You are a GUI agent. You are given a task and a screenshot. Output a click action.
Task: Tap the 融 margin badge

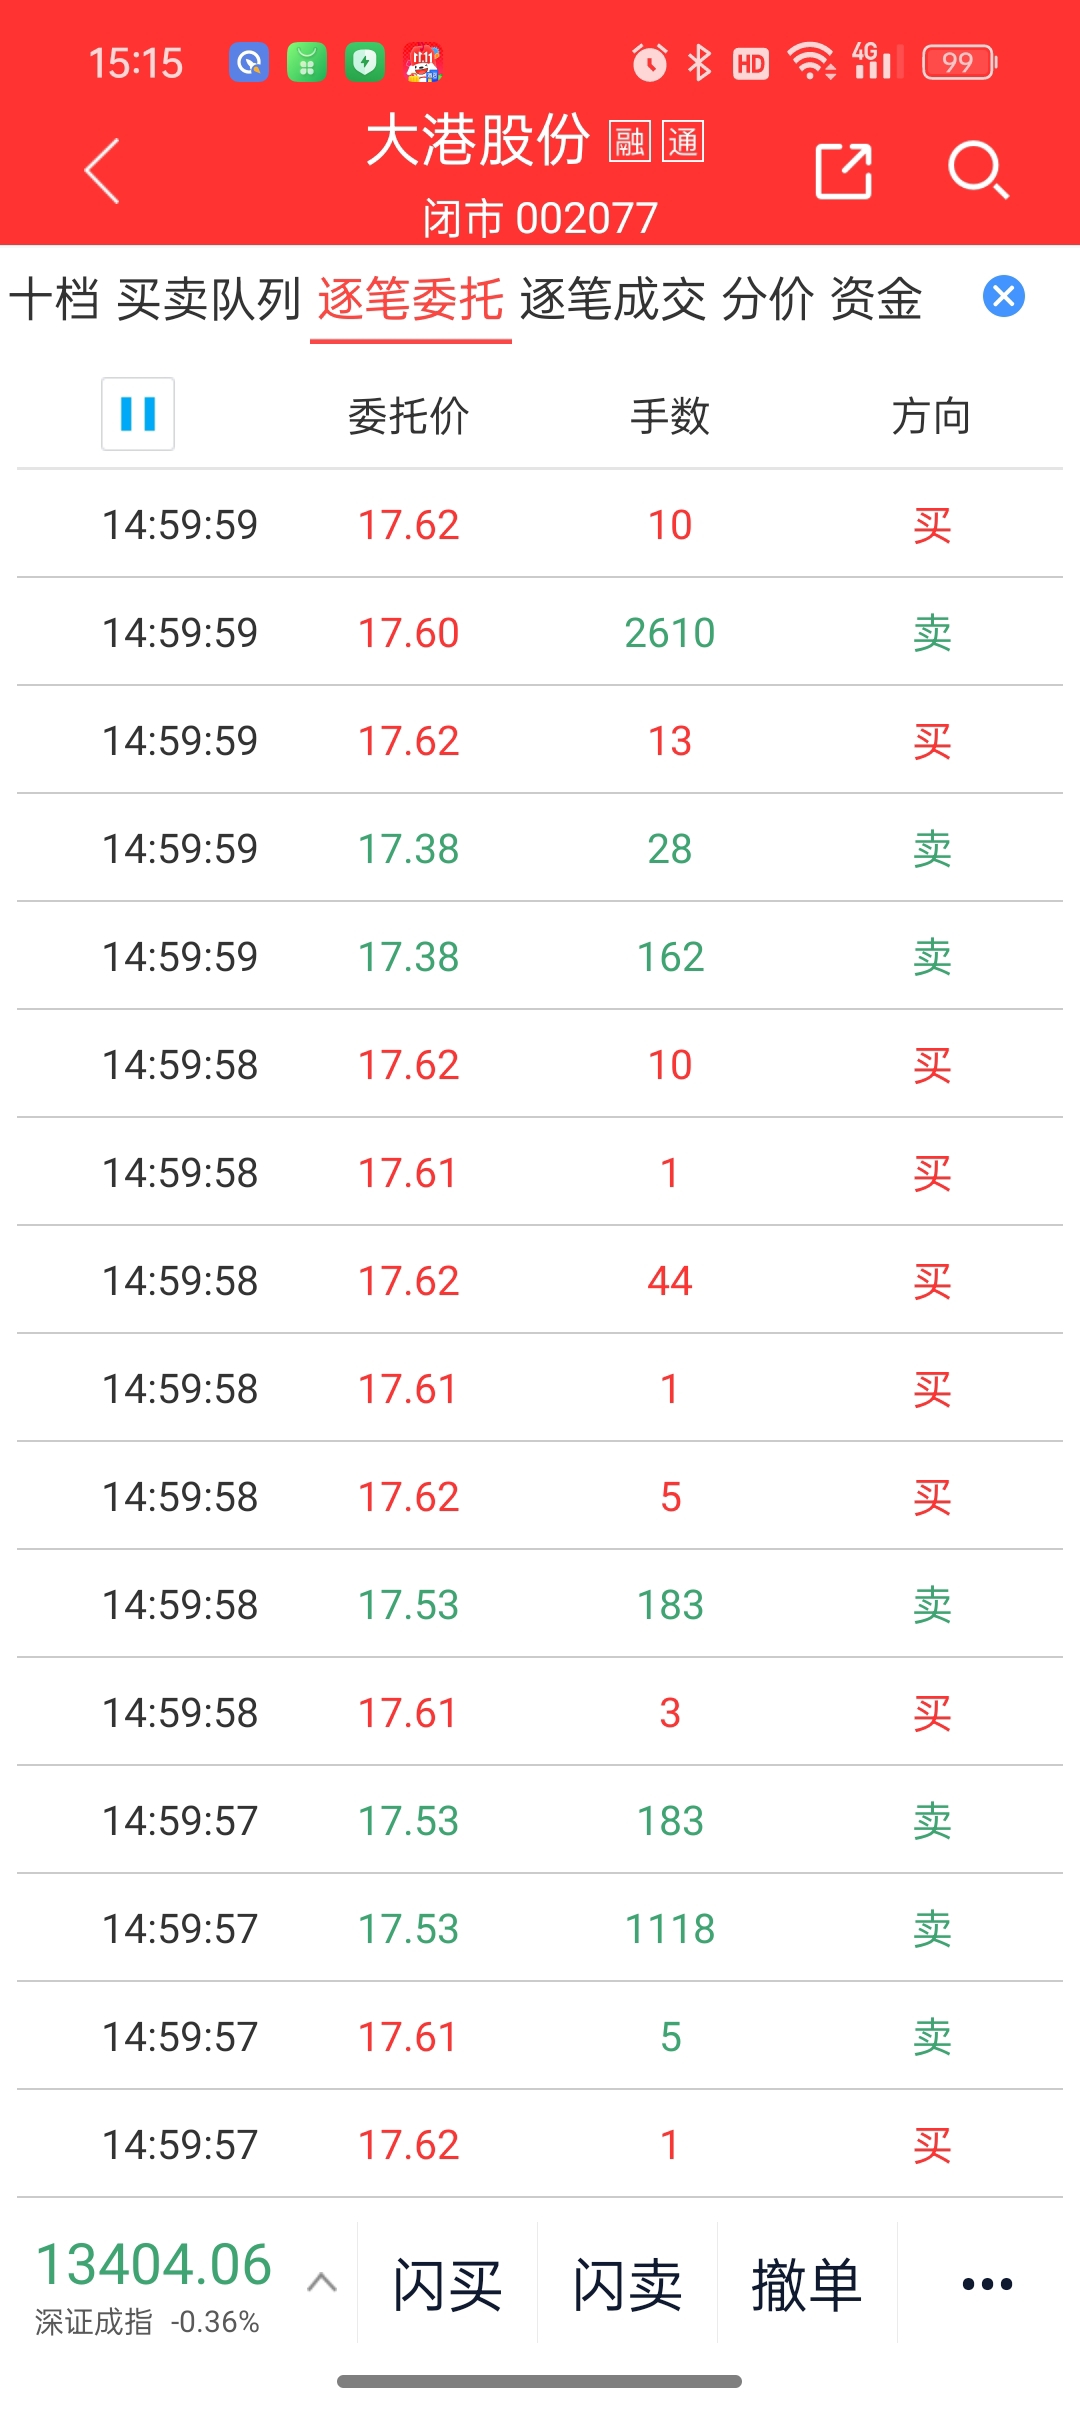(x=630, y=142)
